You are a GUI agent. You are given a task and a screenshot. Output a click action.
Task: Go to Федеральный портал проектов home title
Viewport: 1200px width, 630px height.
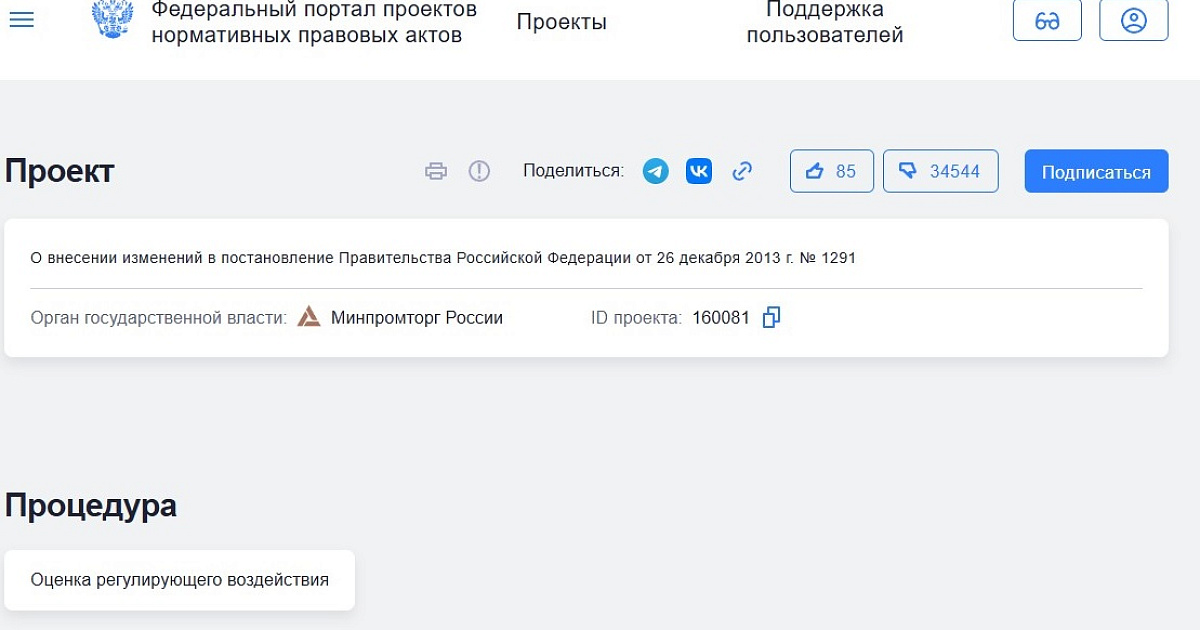coord(314,22)
